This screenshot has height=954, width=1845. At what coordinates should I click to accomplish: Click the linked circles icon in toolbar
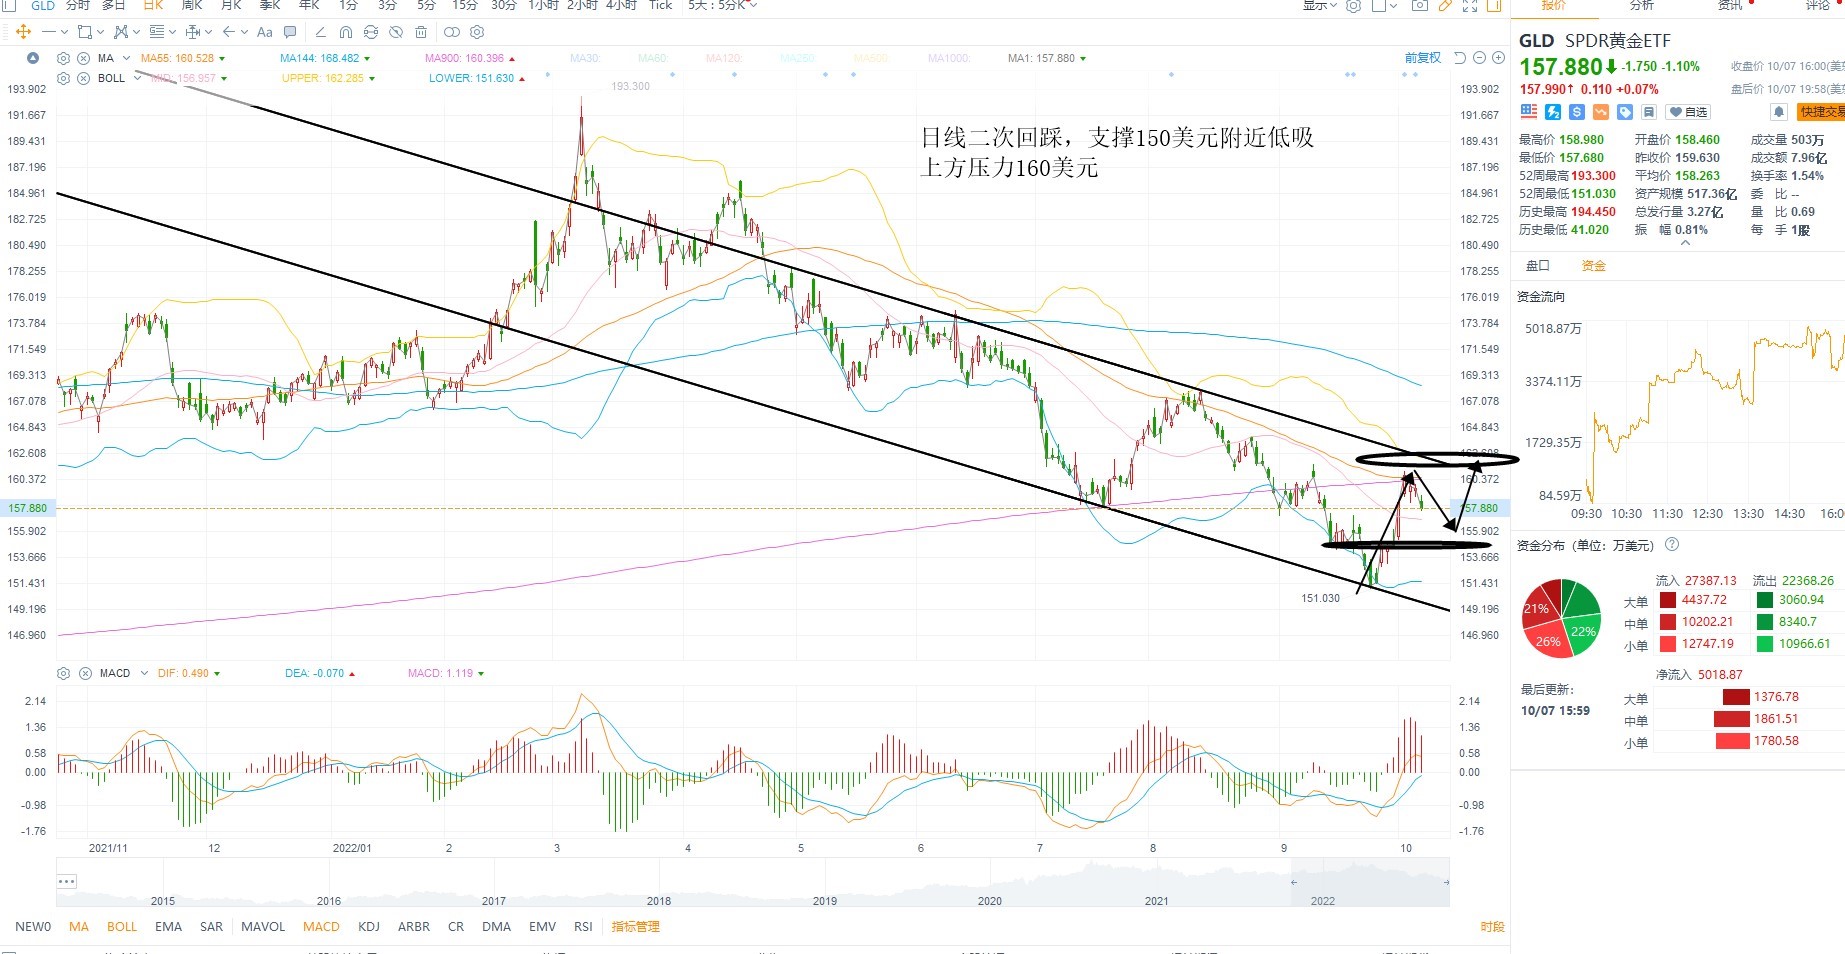[452, 32]
